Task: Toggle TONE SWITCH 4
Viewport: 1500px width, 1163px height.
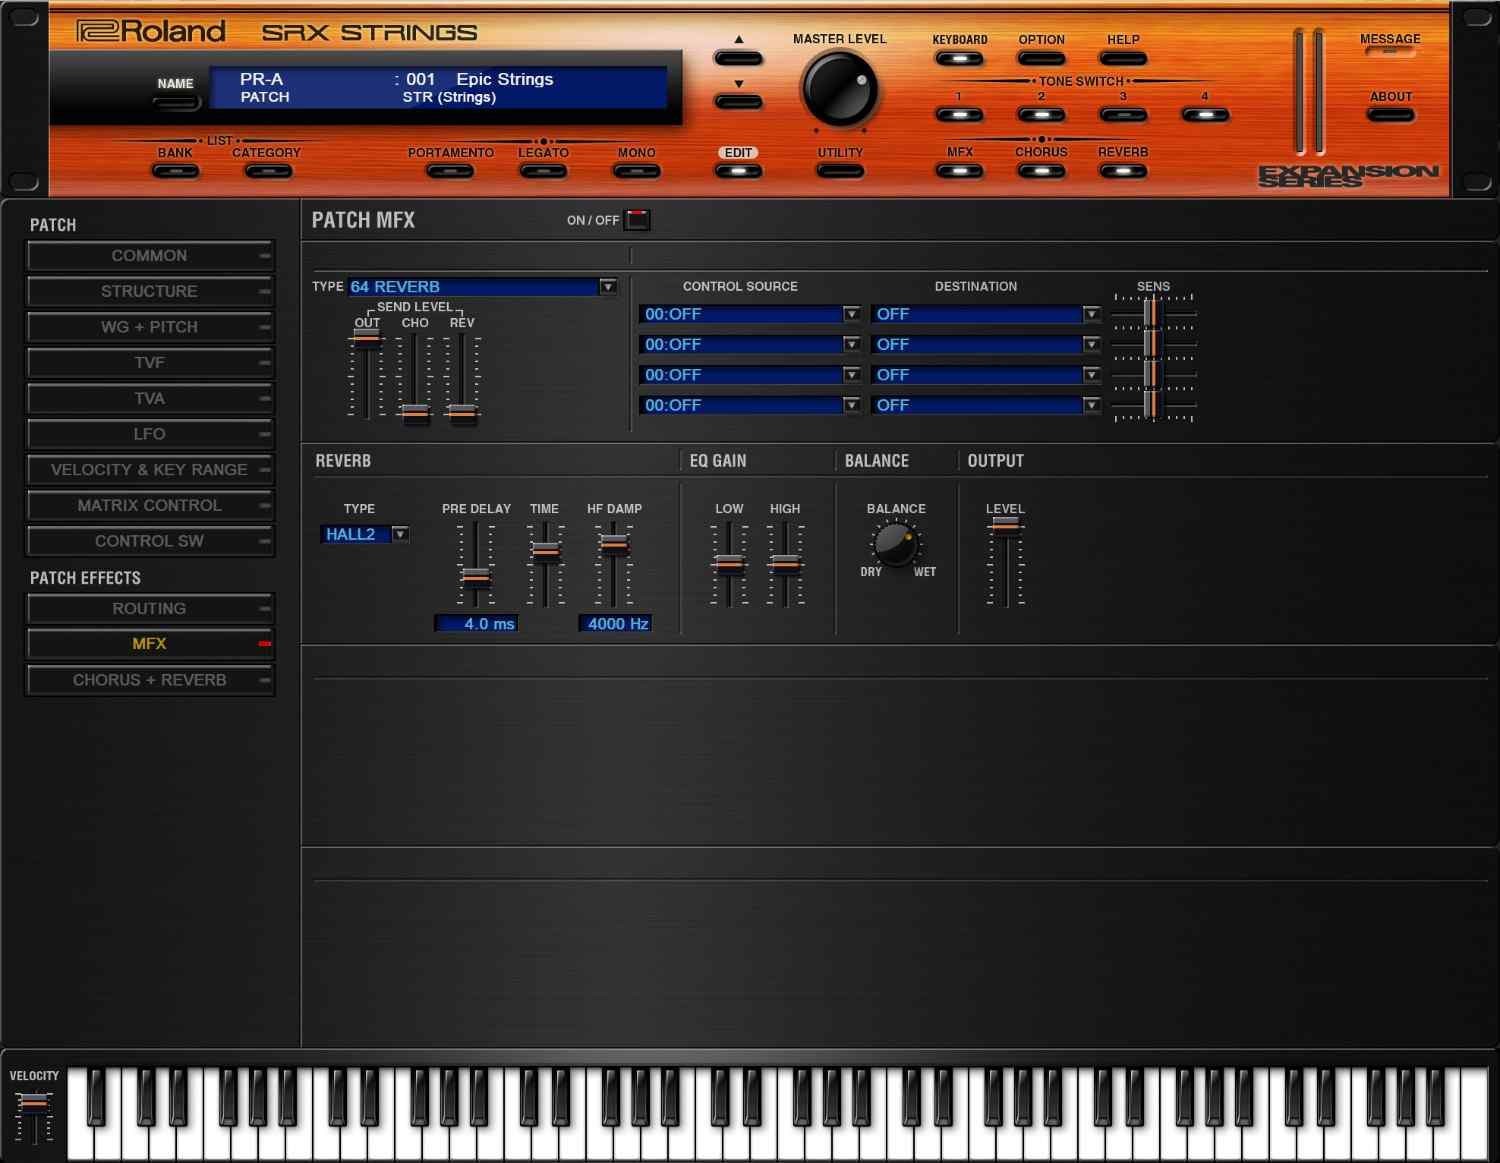Action: (1205, 114)
